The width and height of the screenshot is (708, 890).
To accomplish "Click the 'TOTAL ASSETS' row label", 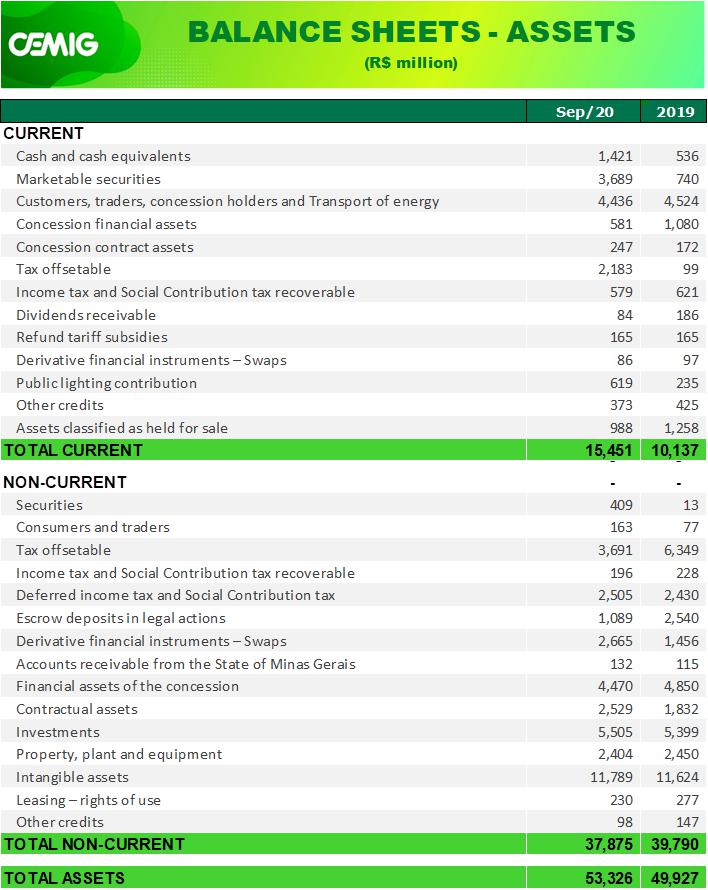I will (x=65, y=878).
